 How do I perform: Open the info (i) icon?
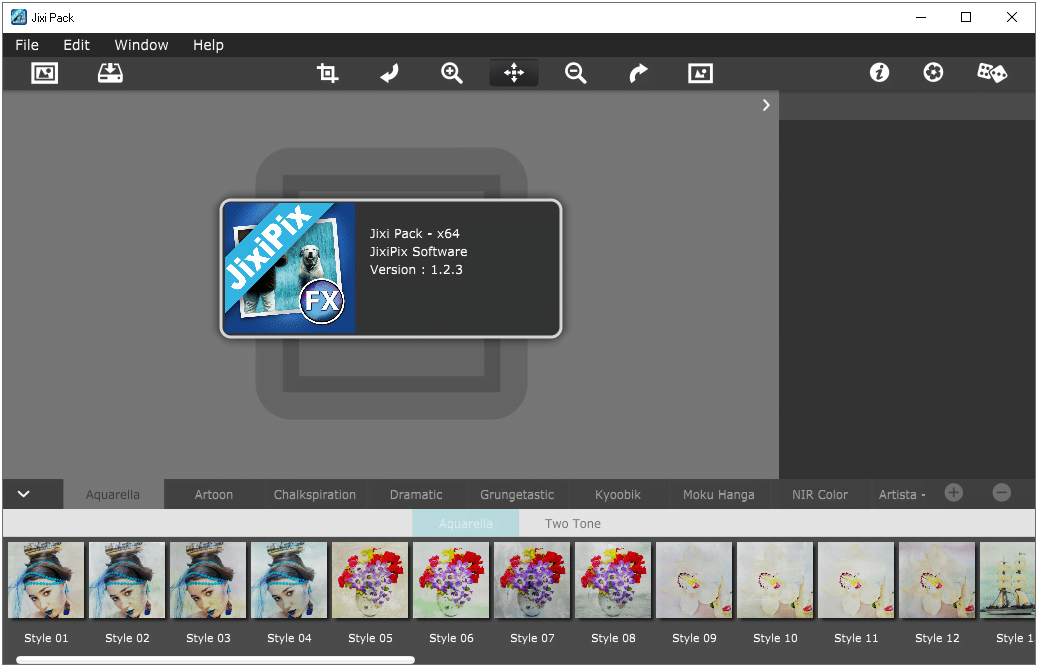click(x=879, y=72)
